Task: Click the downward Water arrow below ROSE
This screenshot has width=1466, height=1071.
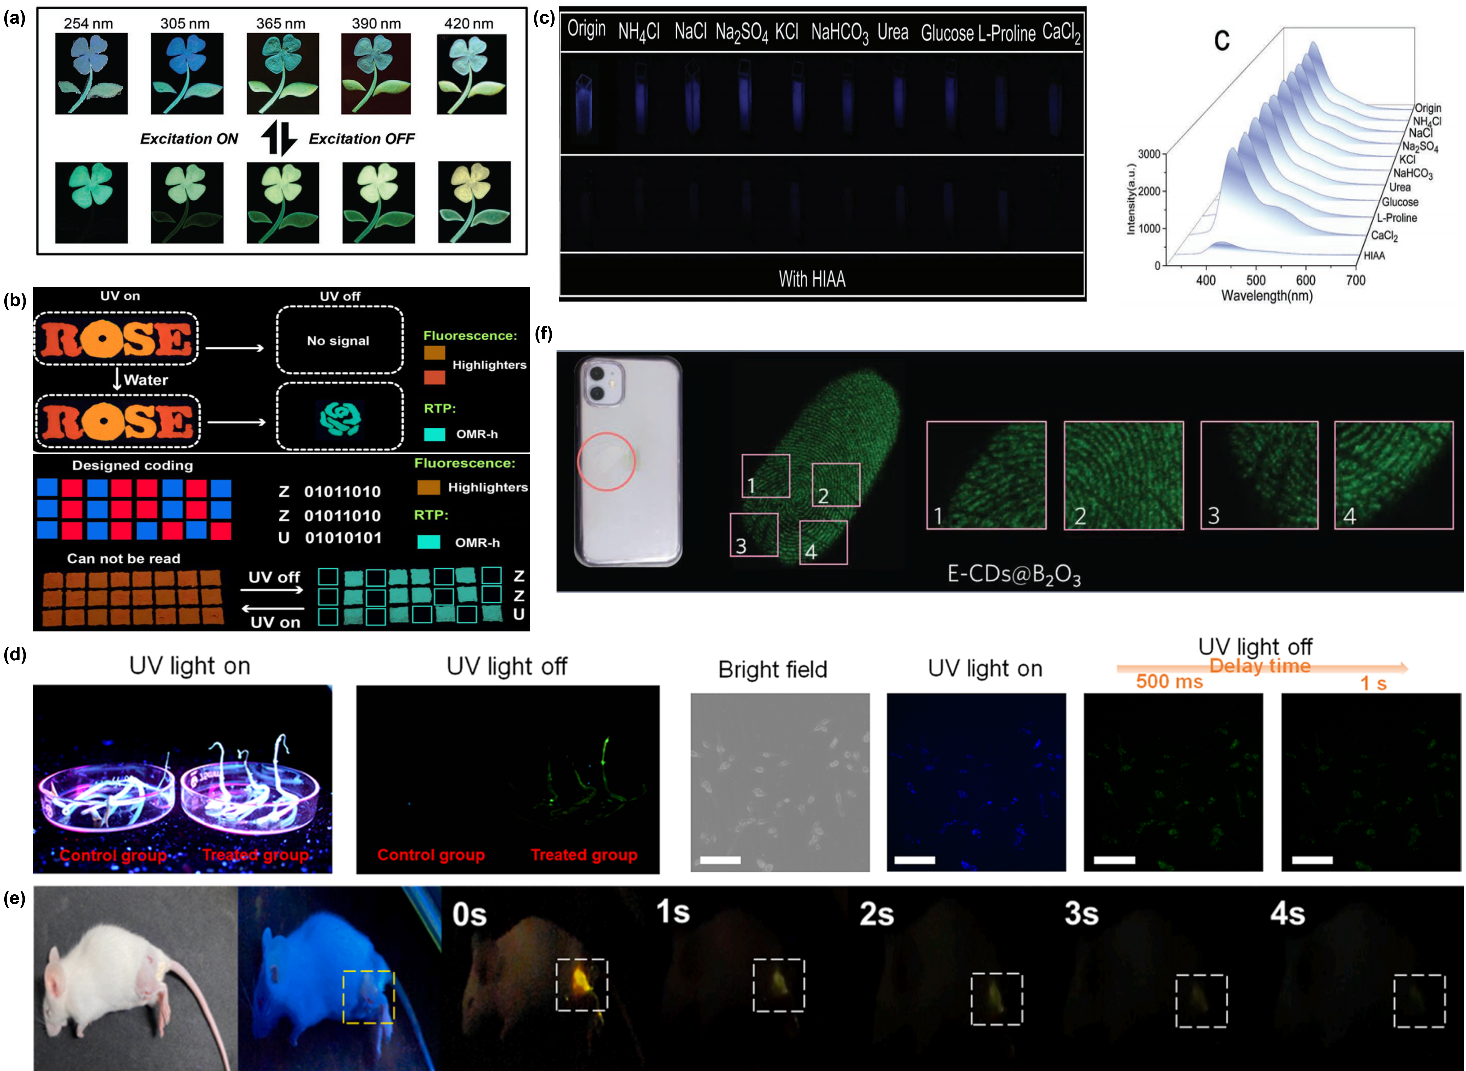Action: tap(117, 380)
